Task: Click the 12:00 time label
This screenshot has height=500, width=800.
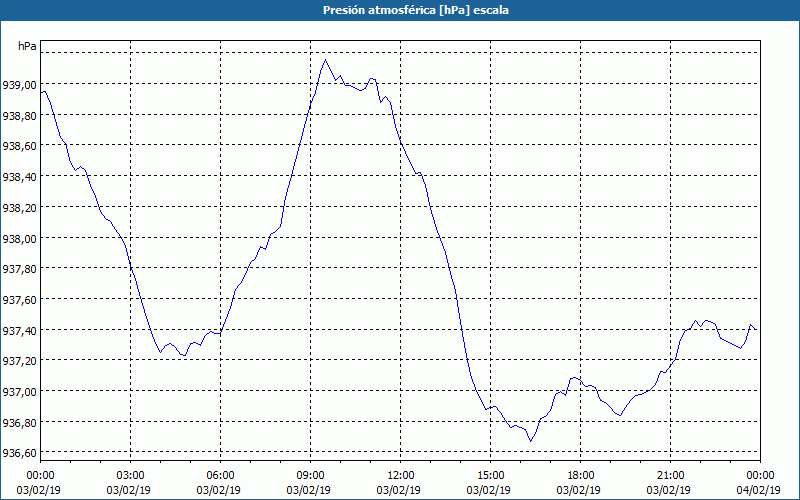Action: pyautogui.click(x=401, y=476)
